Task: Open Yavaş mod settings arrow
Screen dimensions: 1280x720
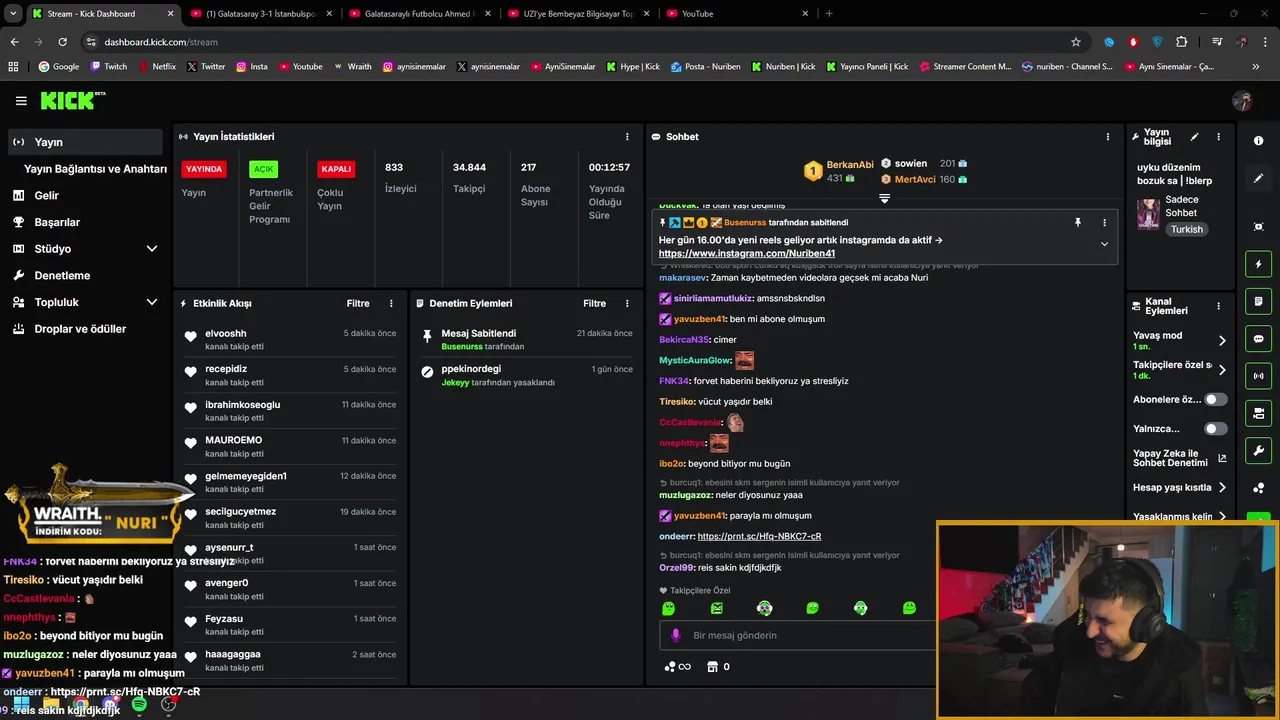Action: coord(1221,340)
